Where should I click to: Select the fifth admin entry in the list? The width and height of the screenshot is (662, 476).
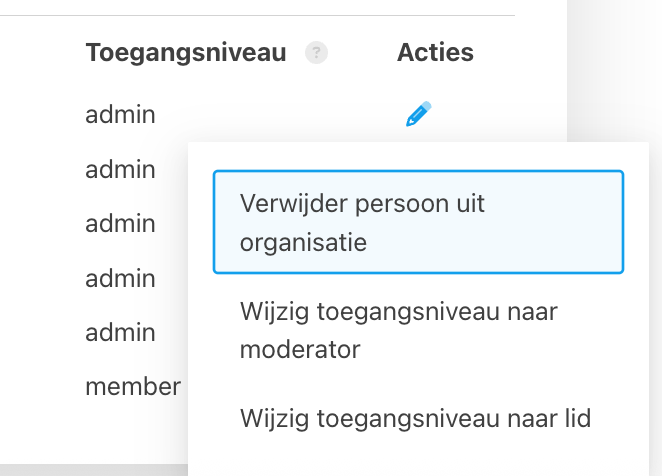121,331
